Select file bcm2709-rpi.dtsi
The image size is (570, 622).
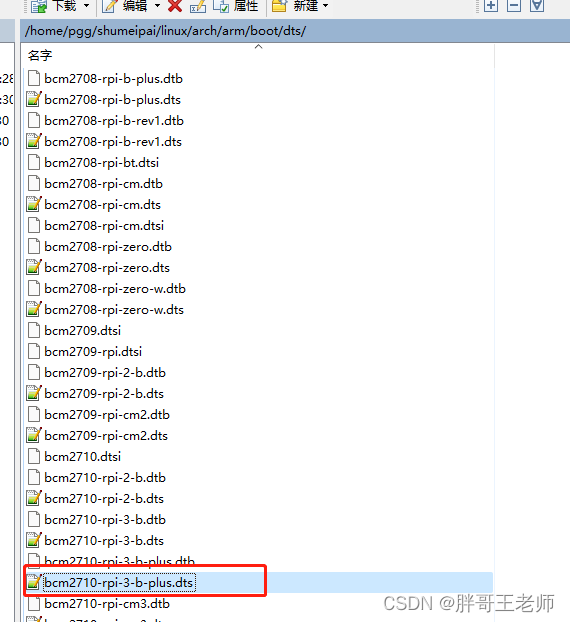tap(84, 351)
